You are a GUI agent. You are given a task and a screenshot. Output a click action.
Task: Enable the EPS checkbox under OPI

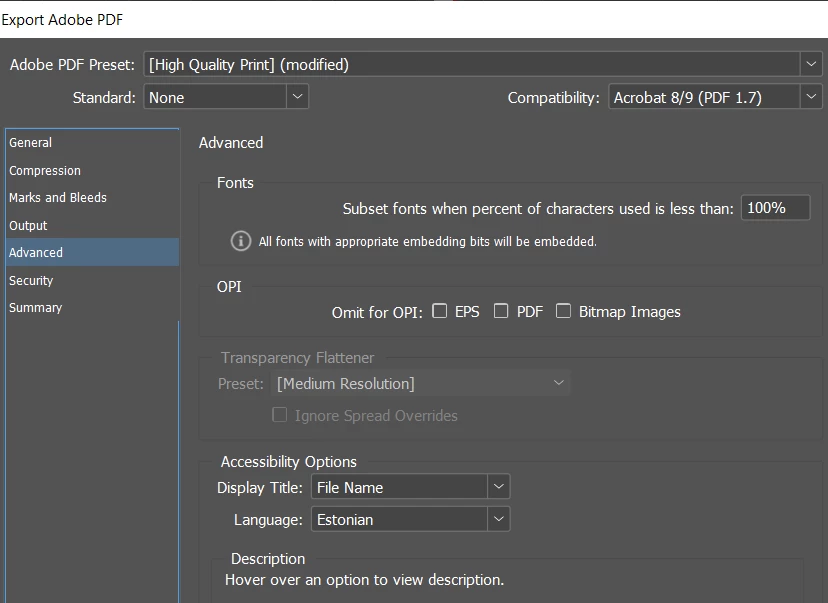(439, 311)
